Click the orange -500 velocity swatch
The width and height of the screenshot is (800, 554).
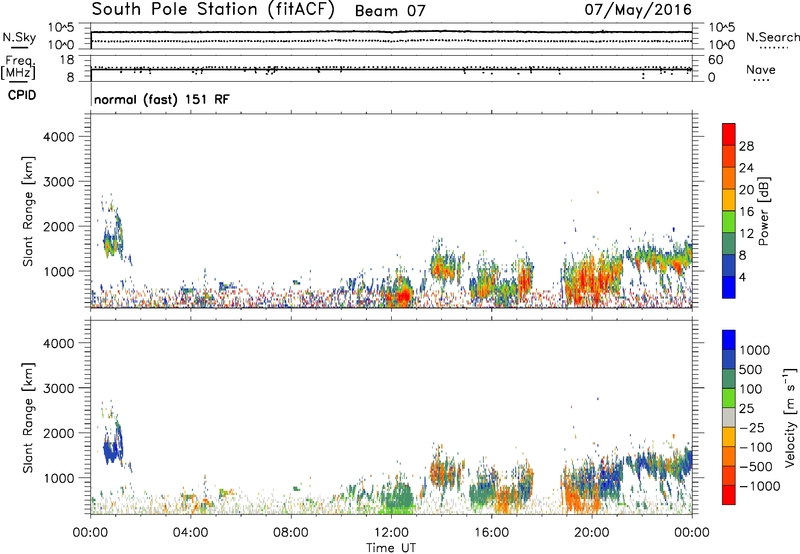click(729, 456)
